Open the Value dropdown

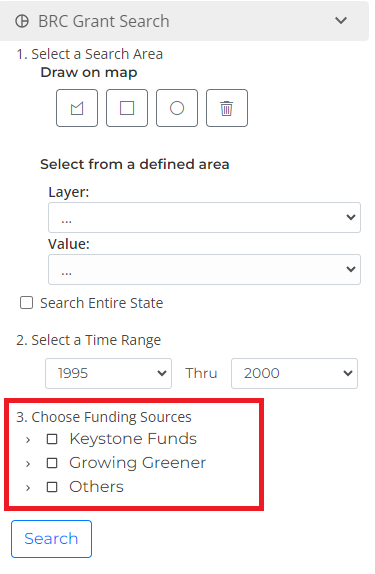204,269
